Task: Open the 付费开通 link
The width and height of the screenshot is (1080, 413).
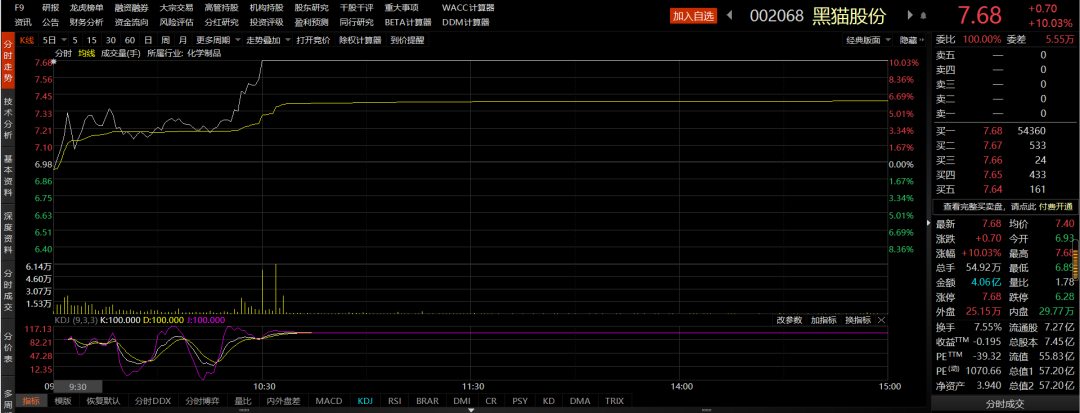Action: tap(1056, 206)
